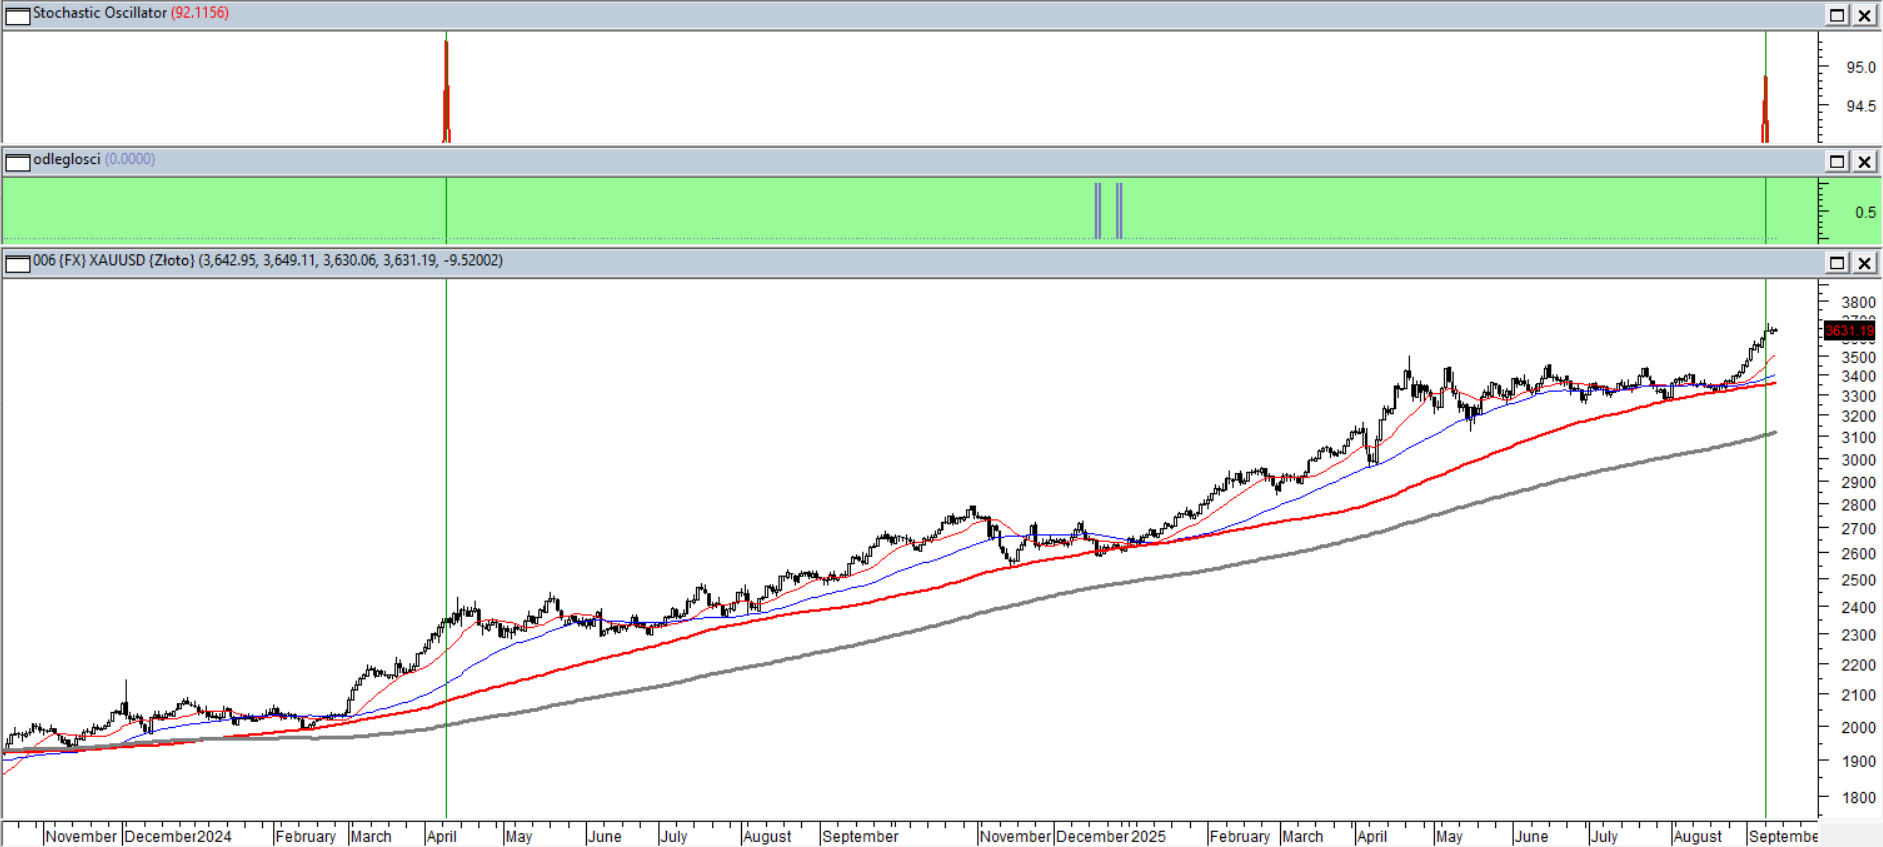This screenshot has width=1883, height=847.
Task: Click the red stochastic value 92.1156
Action: coord(200,13)
